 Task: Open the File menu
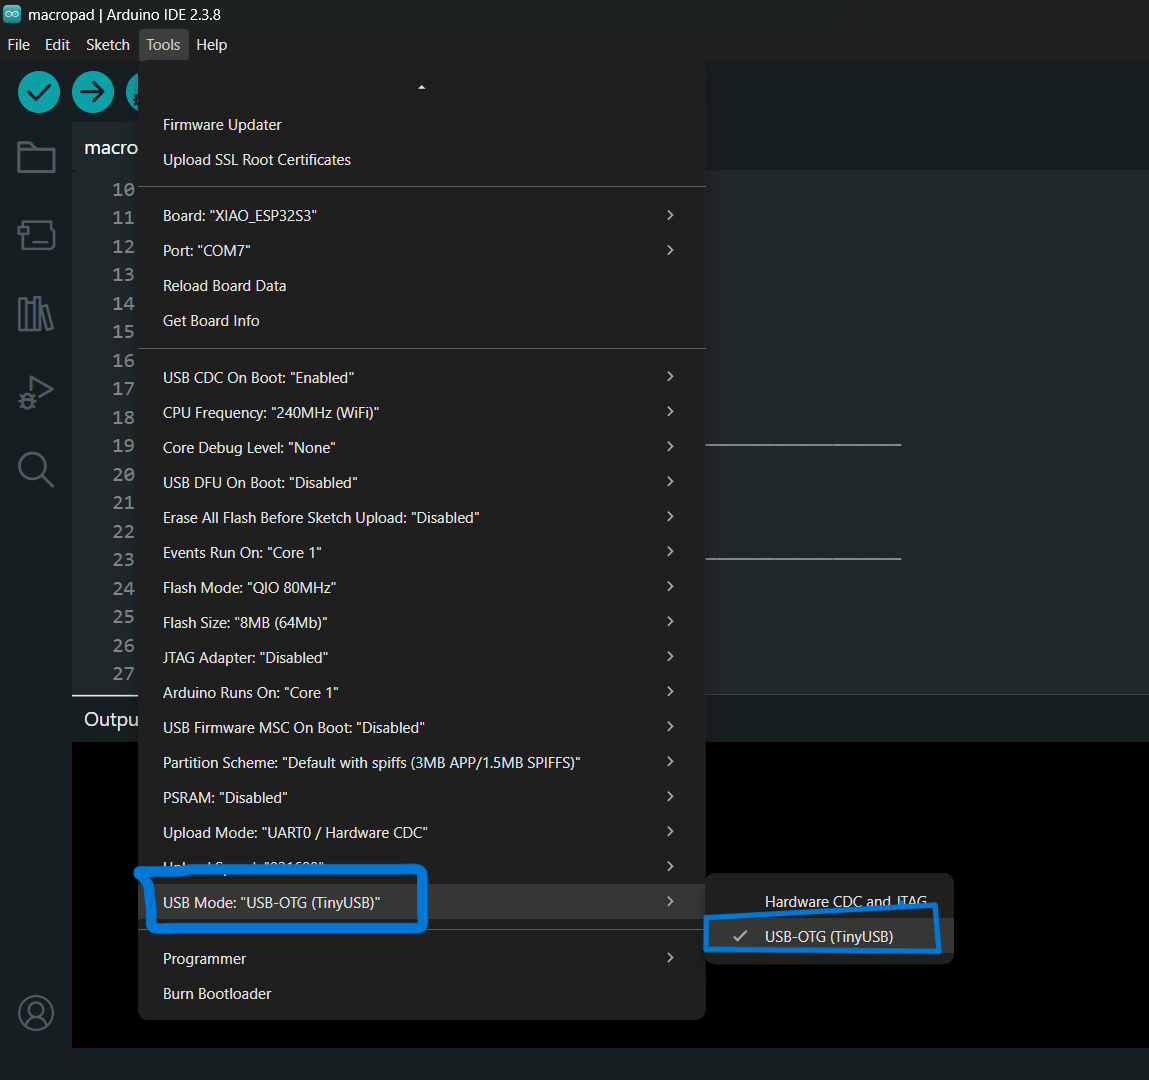point(18,45)
